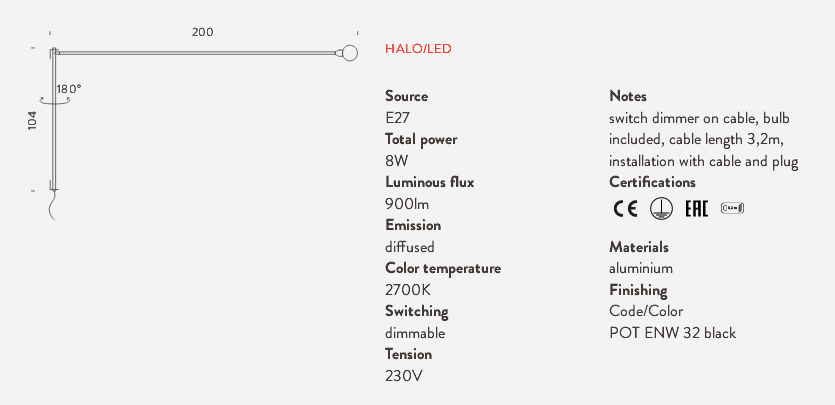Select the POT ENW 32 black code
This screenshot has height=405, width=835.
tap(673, 333)
